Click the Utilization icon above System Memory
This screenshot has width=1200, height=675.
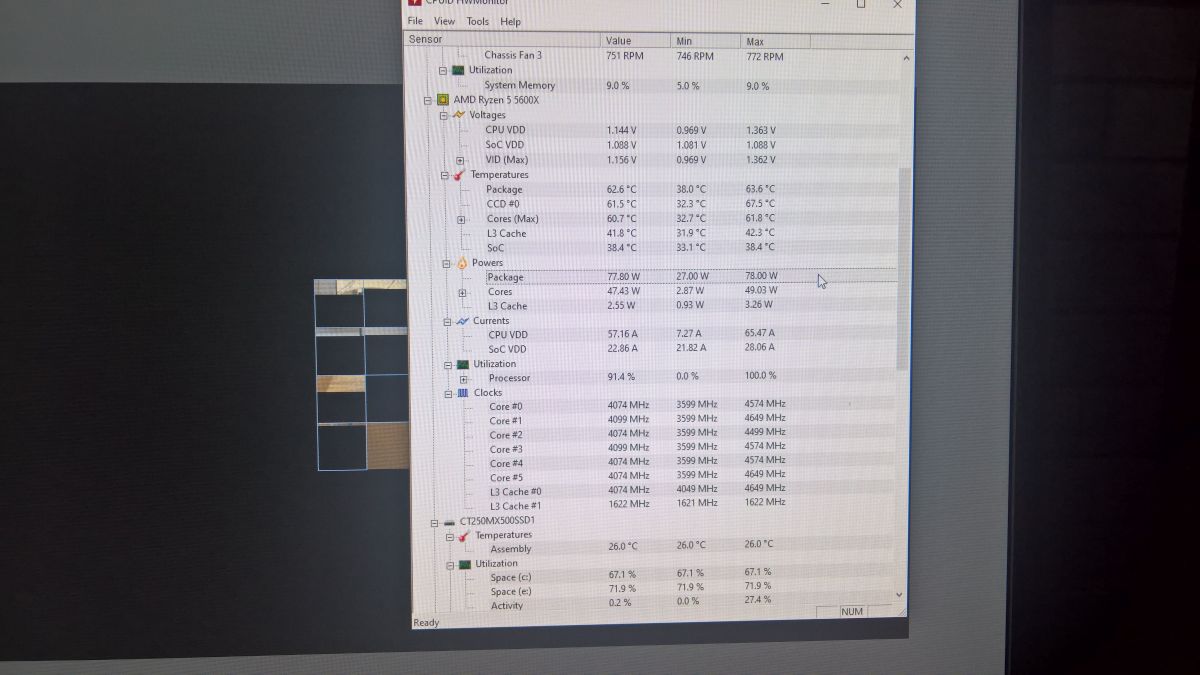457,71
